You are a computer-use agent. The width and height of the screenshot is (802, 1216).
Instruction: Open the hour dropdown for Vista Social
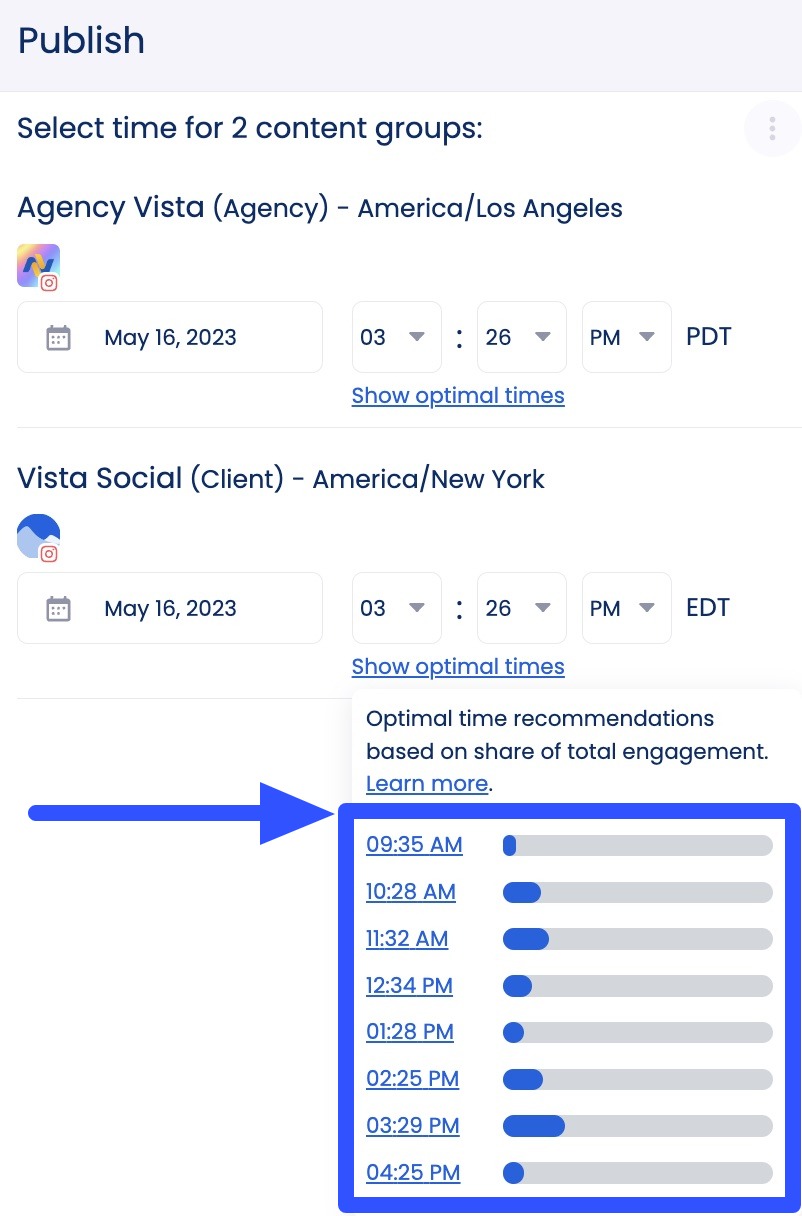[396, 608]
